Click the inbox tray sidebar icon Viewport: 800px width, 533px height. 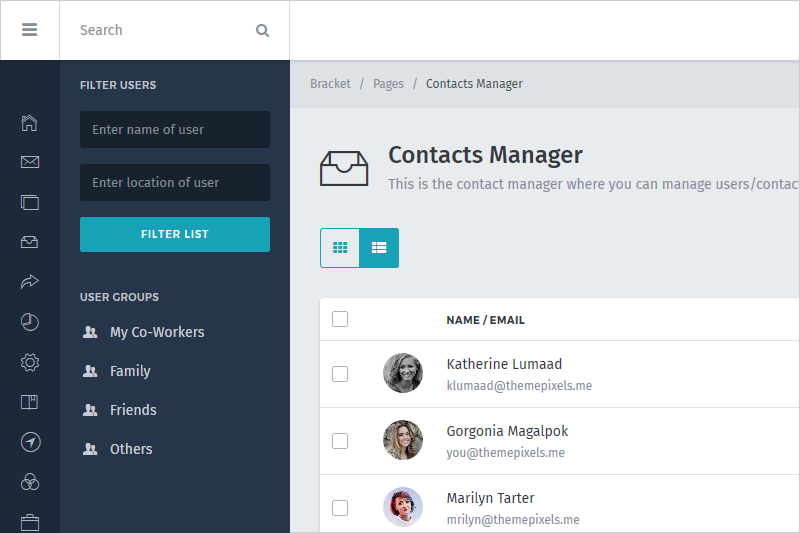click(29, 242)
